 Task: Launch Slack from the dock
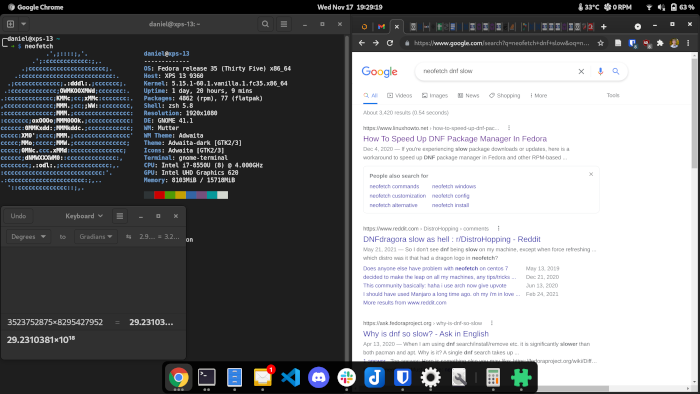[x=346, y=377]
